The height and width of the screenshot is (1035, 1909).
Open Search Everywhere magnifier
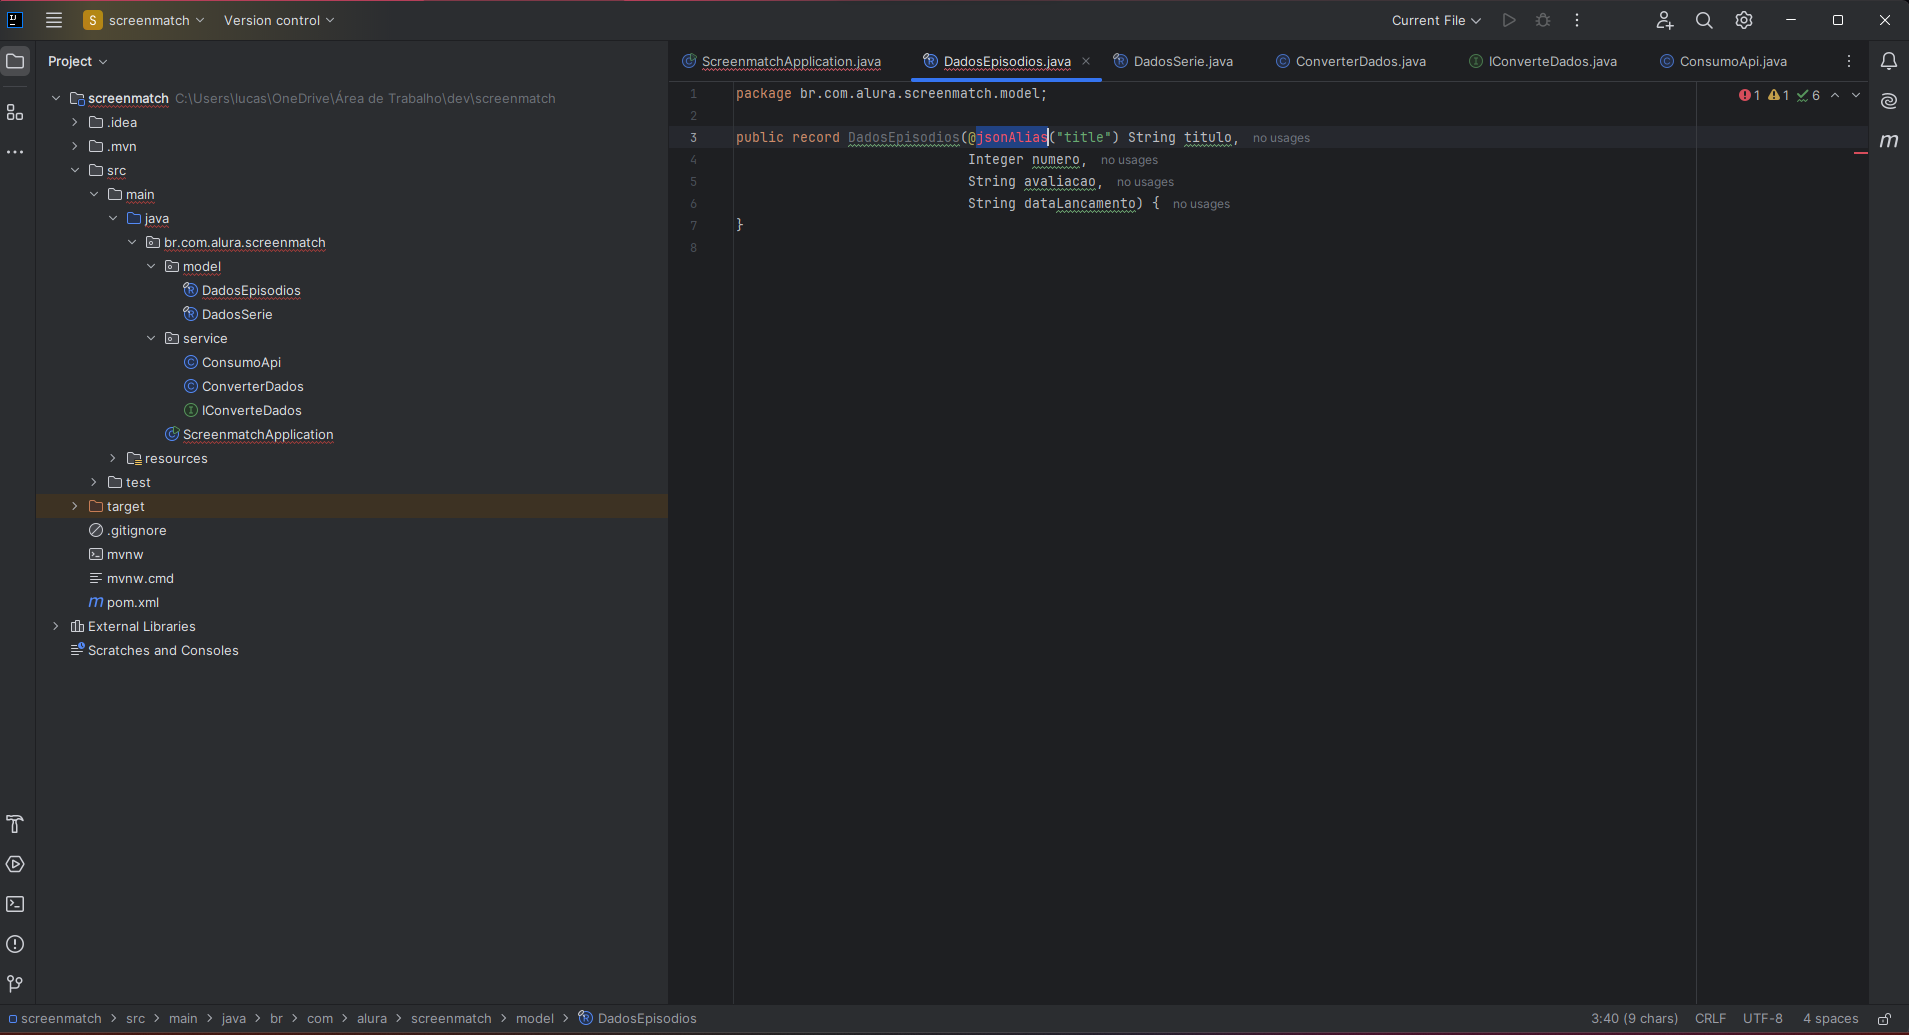pyautogui.click(x=1704, y=20)
